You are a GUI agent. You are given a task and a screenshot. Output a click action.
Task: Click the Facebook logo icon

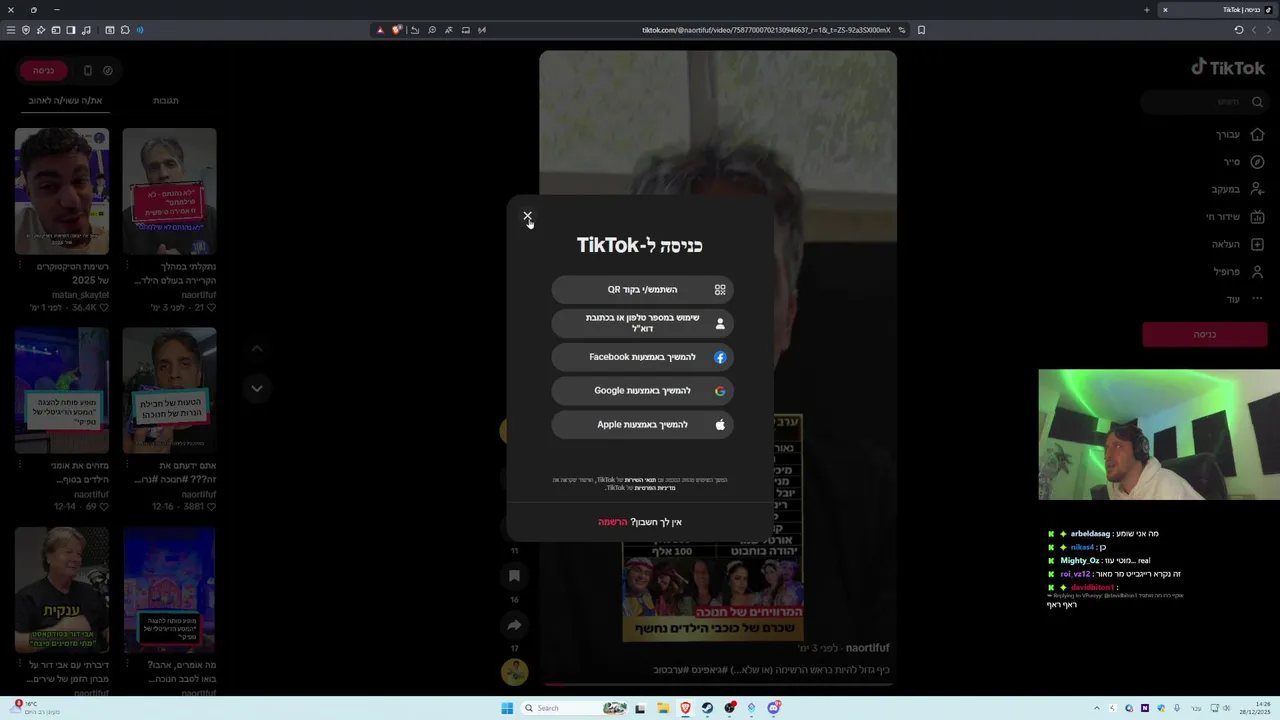(x=720, y=357)
